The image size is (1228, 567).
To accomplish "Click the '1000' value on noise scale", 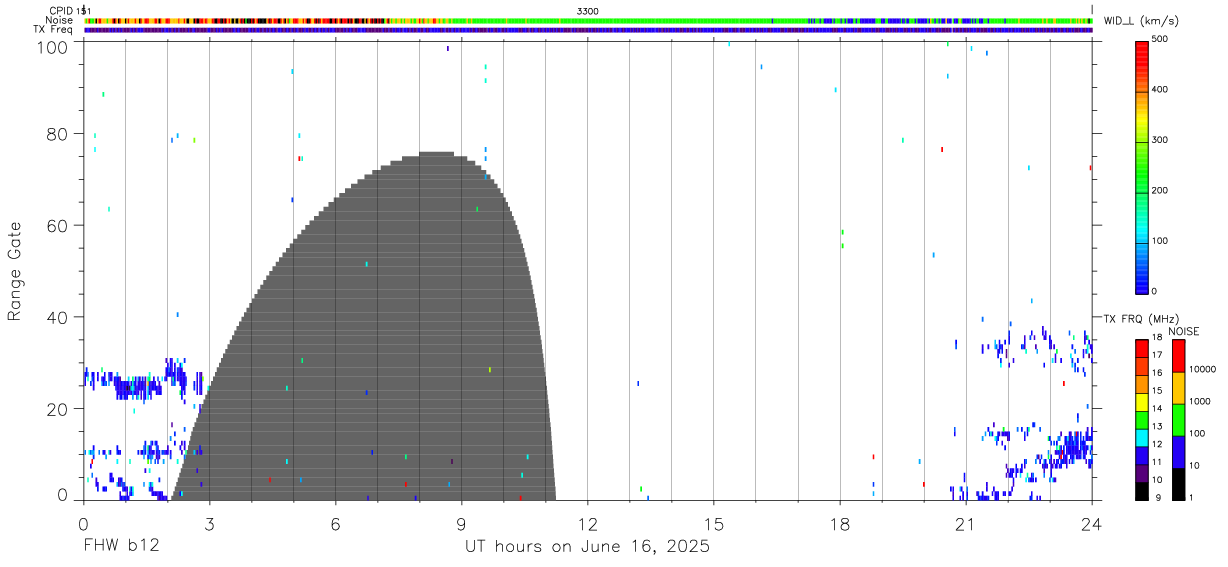I will (x=1200, y=401).
